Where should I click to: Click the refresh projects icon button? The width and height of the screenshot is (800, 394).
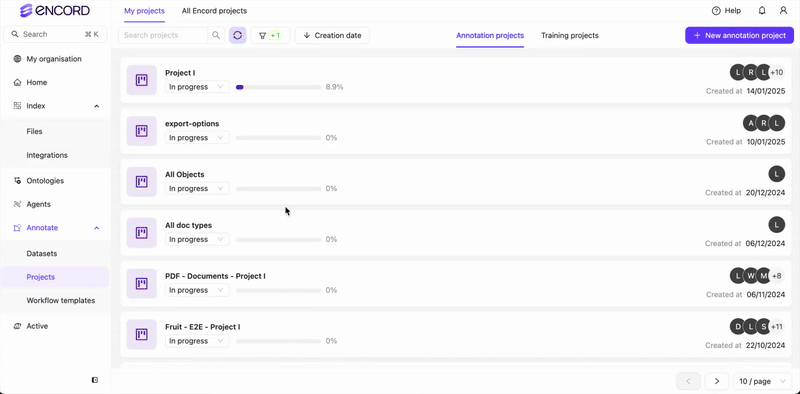tap(238, 35)
